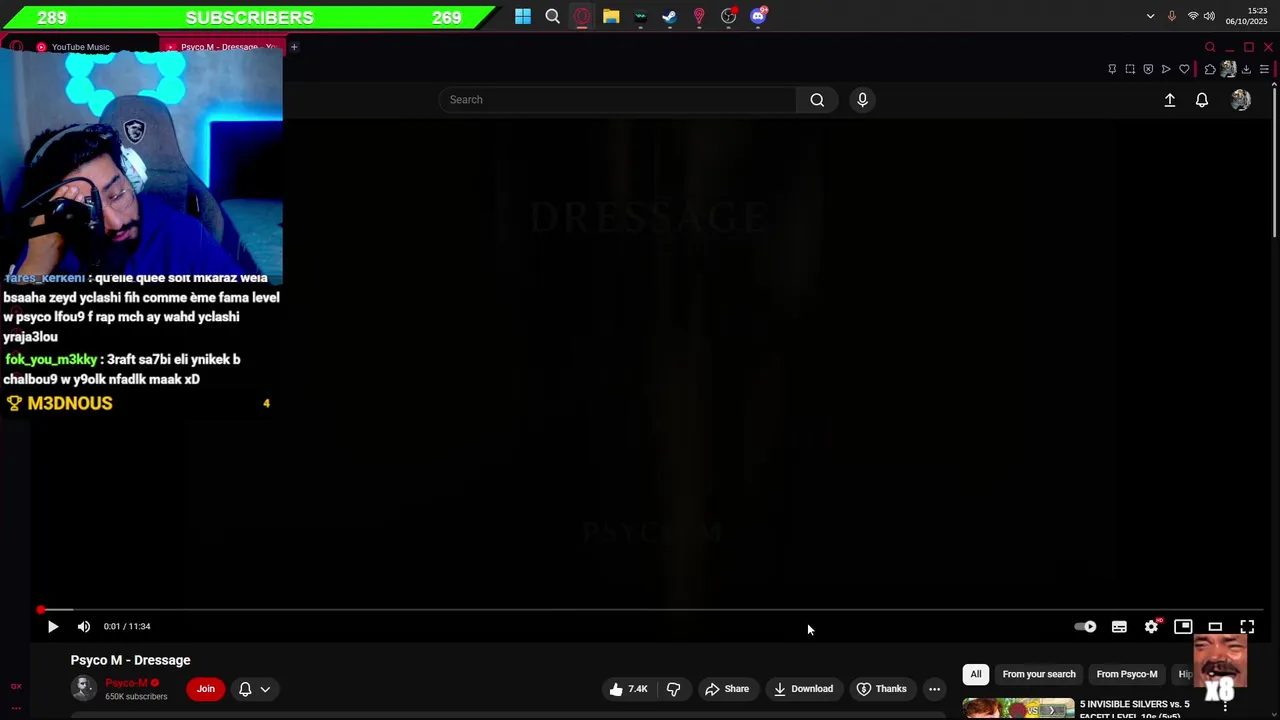Click in the YouTube search field
Viewport: 1280px width, 720px height.
pyautogui.click(x=618, y=100)
